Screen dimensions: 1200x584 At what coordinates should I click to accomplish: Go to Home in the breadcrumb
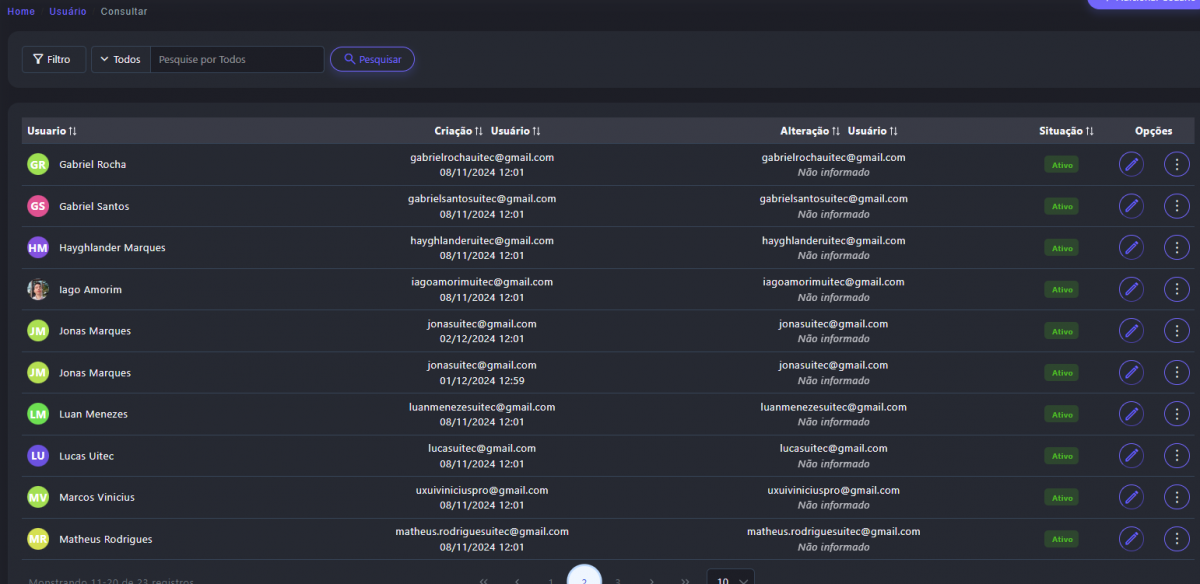point(21,11)
